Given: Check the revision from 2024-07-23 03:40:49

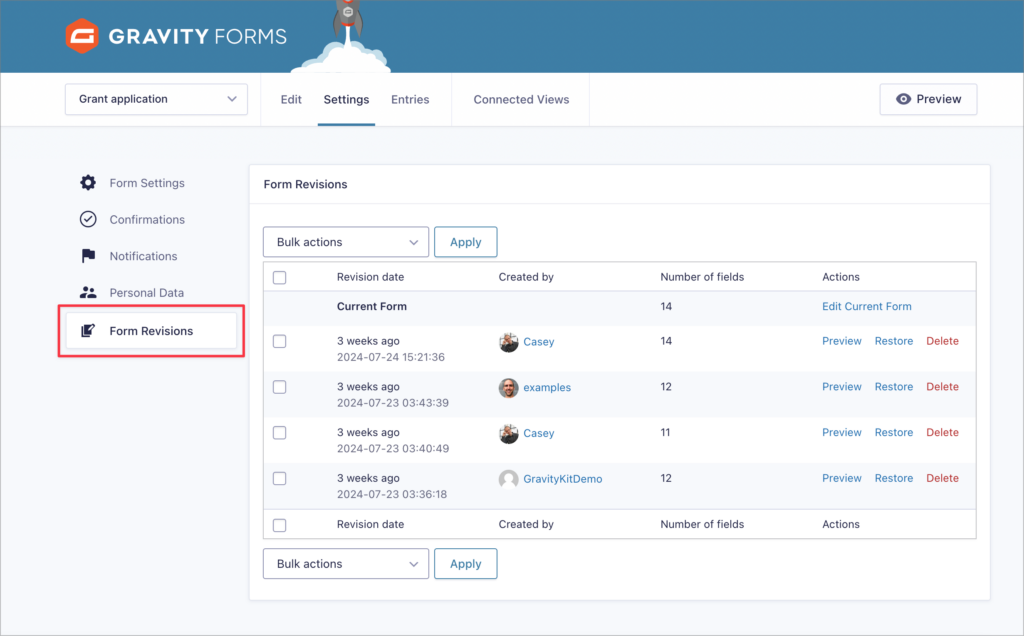Looking at the screenshot, I should click(x=280, y=433).
